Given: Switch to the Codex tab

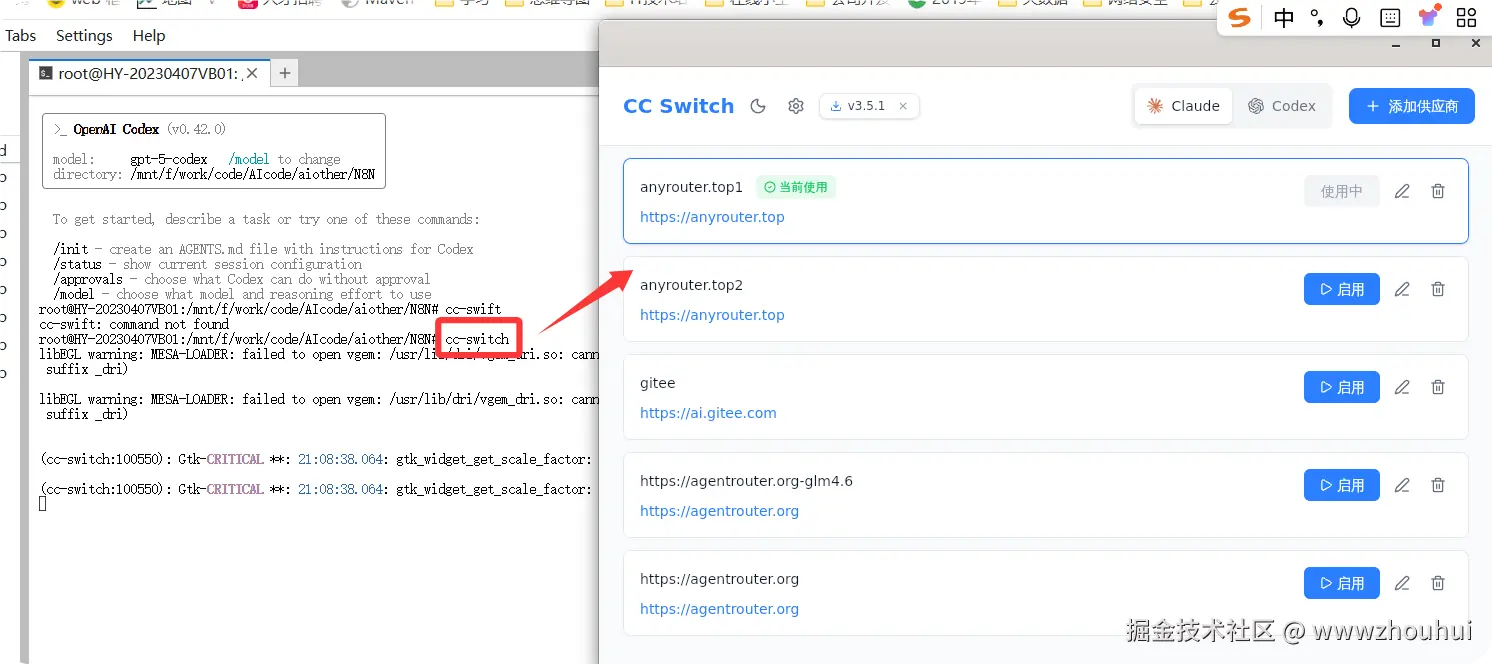Looking at the screenshot, I should [x=1281, y=106].
